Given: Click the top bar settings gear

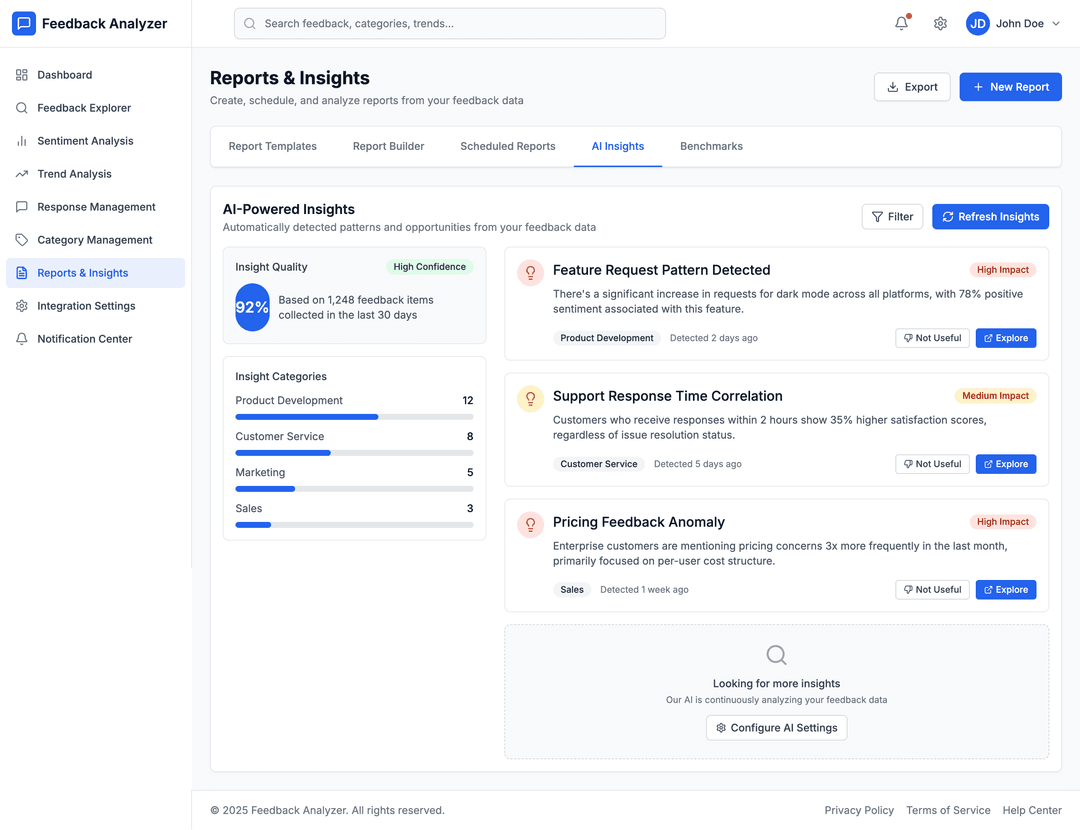Looking at the screenshot, I should pyautogui.click(x=940, y=22).
